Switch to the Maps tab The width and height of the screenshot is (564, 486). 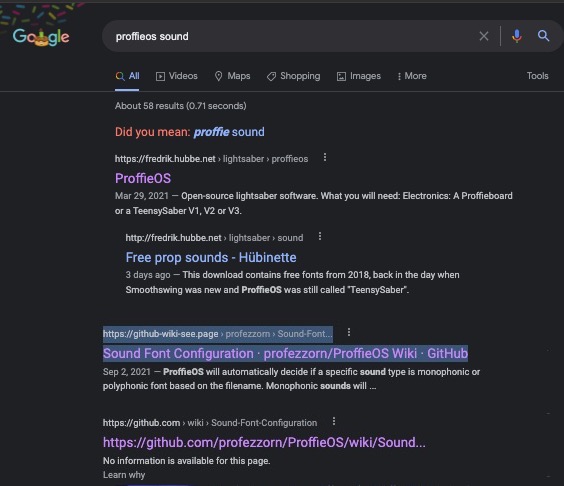(232, 76)
